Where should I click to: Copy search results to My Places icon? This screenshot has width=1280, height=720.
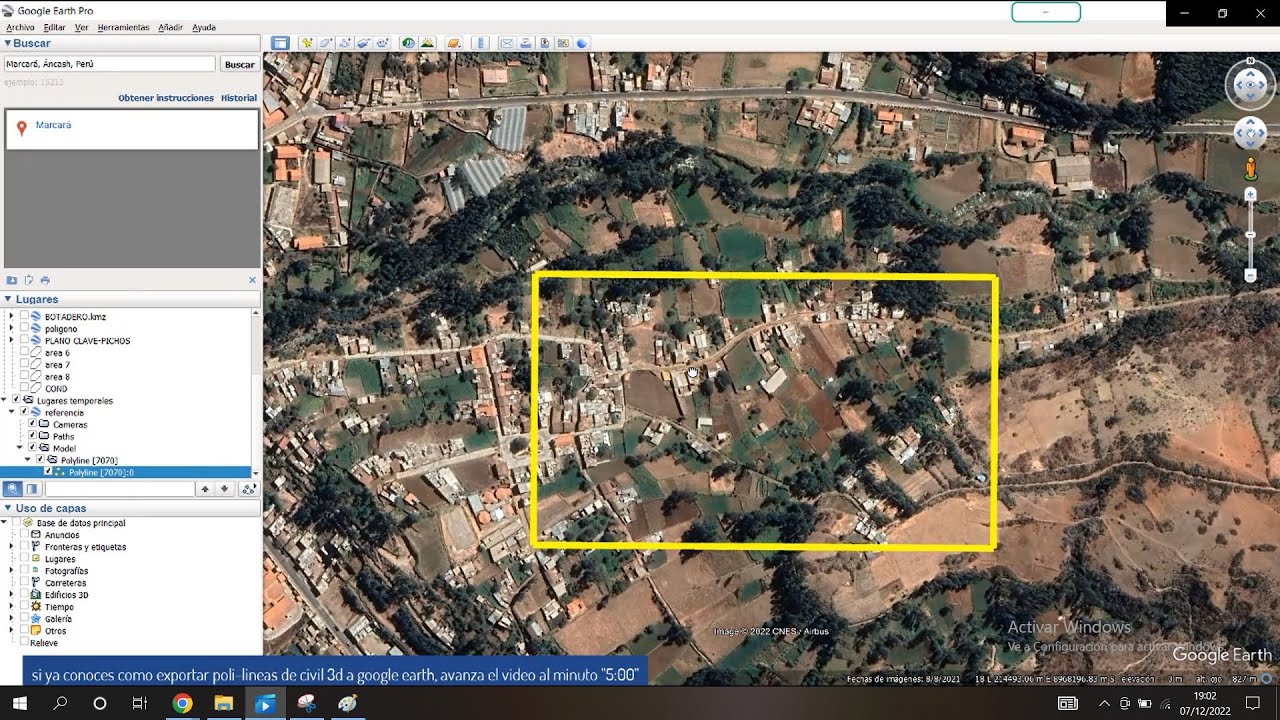point(29,280)
